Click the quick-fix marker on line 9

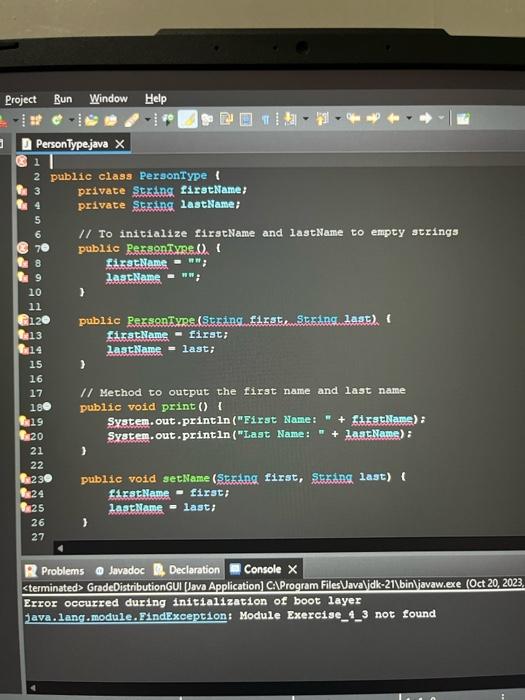(22, 277)
